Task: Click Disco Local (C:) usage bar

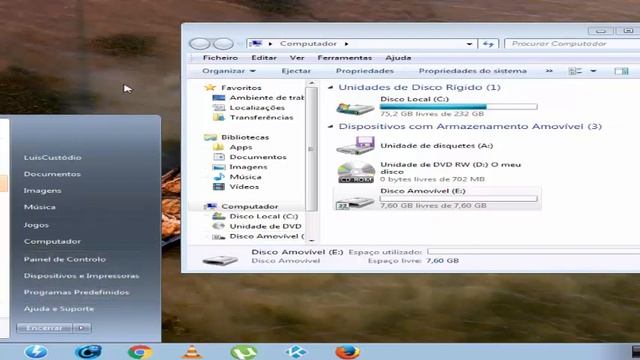Action: [x=458, y=107]
